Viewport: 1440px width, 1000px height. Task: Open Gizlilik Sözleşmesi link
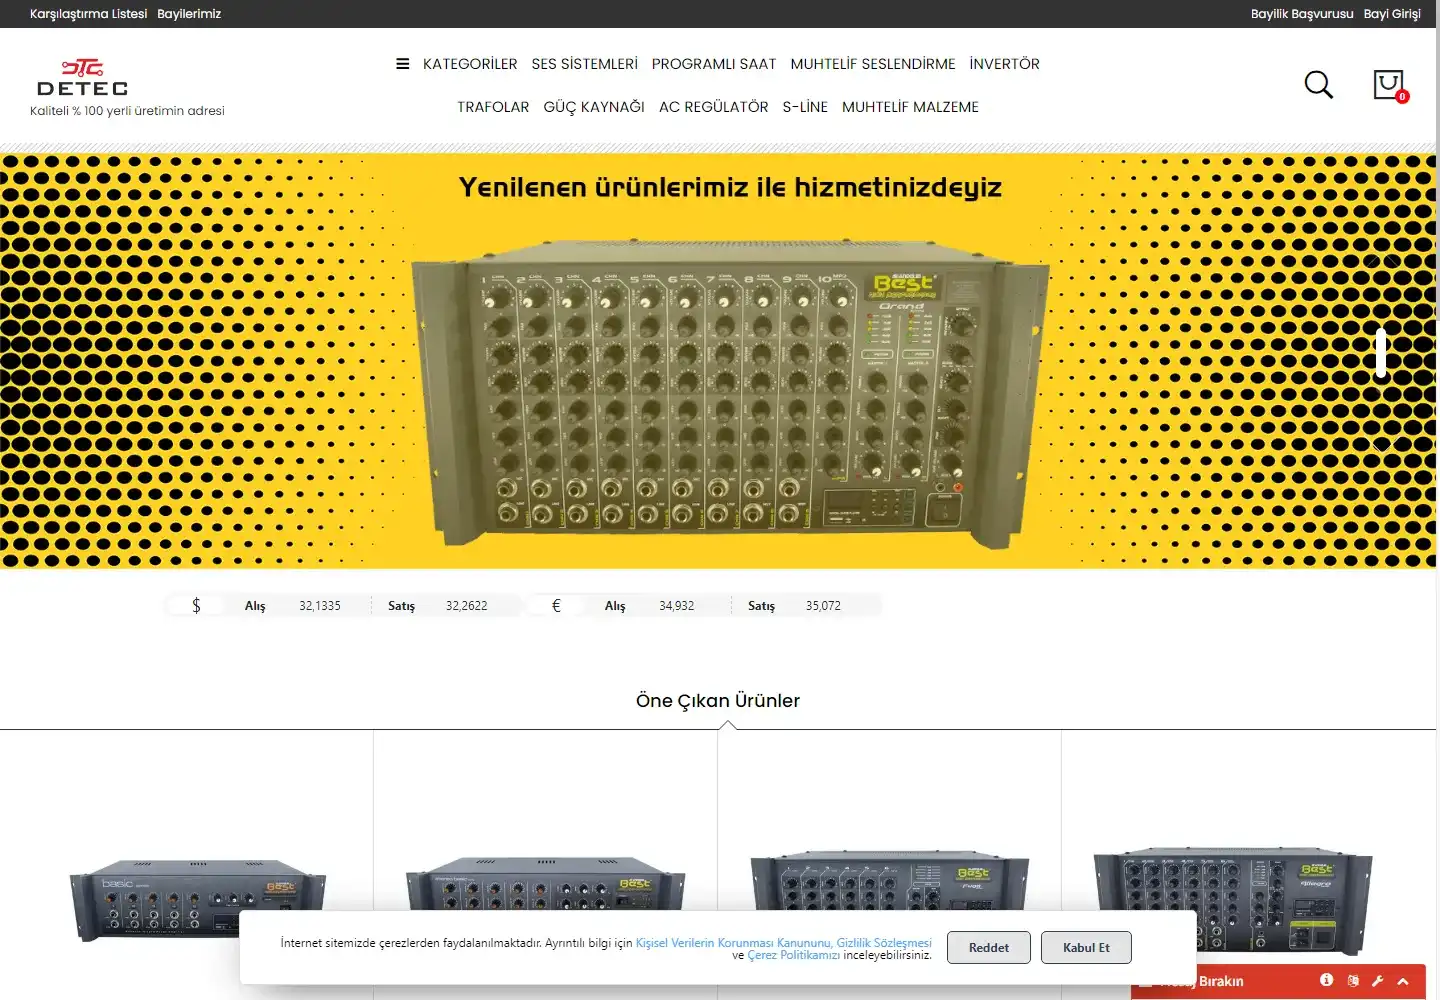(x=884, y=943)
